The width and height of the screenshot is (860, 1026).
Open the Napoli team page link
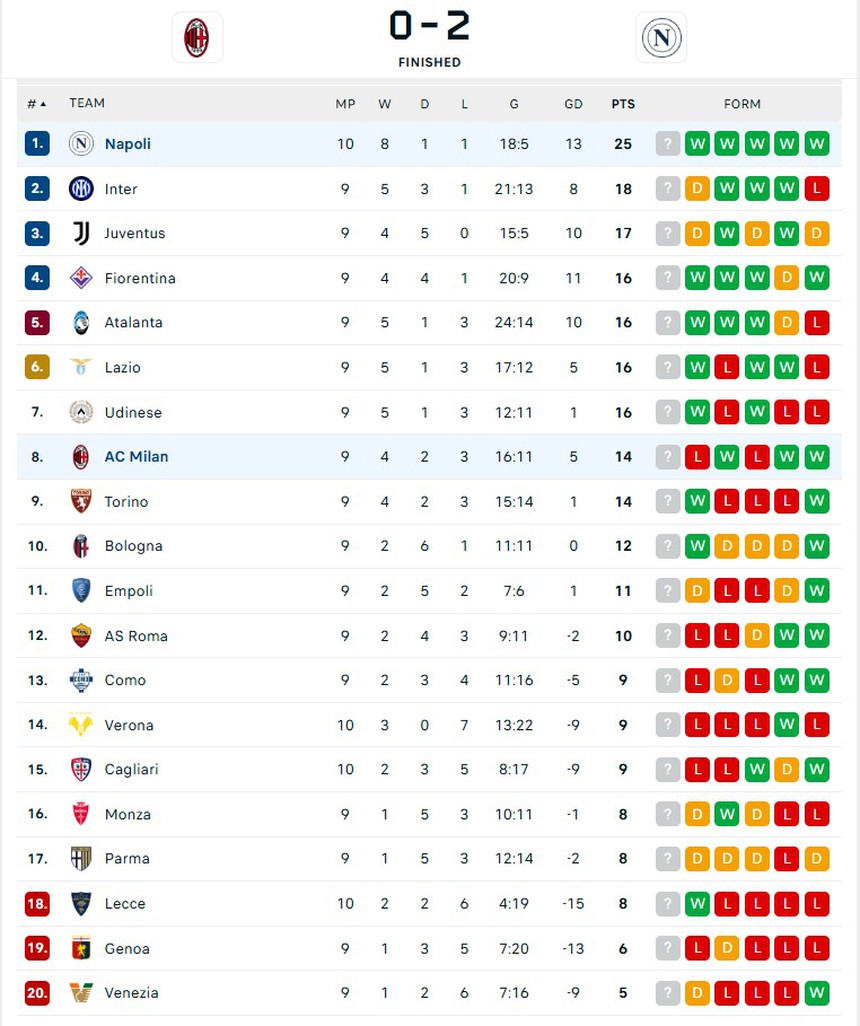coord(128,144)
